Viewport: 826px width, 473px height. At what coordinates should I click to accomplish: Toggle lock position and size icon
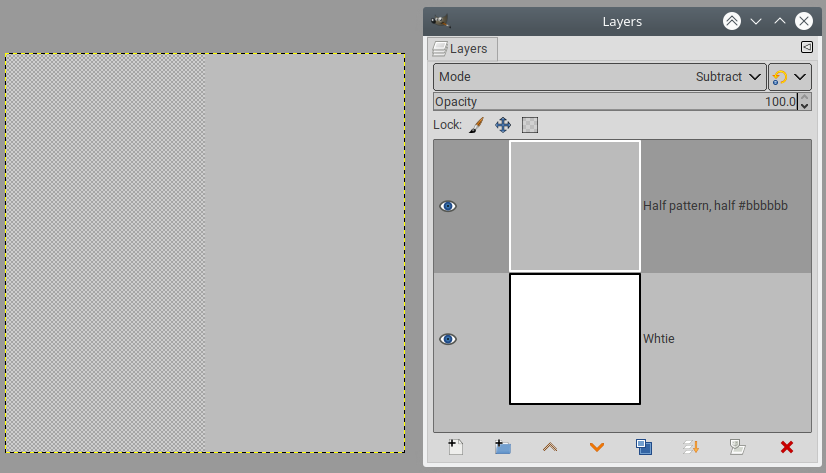503,125
